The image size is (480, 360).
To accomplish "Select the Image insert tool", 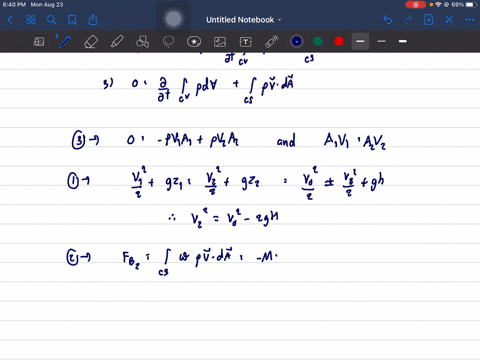I will pos(220,42).
